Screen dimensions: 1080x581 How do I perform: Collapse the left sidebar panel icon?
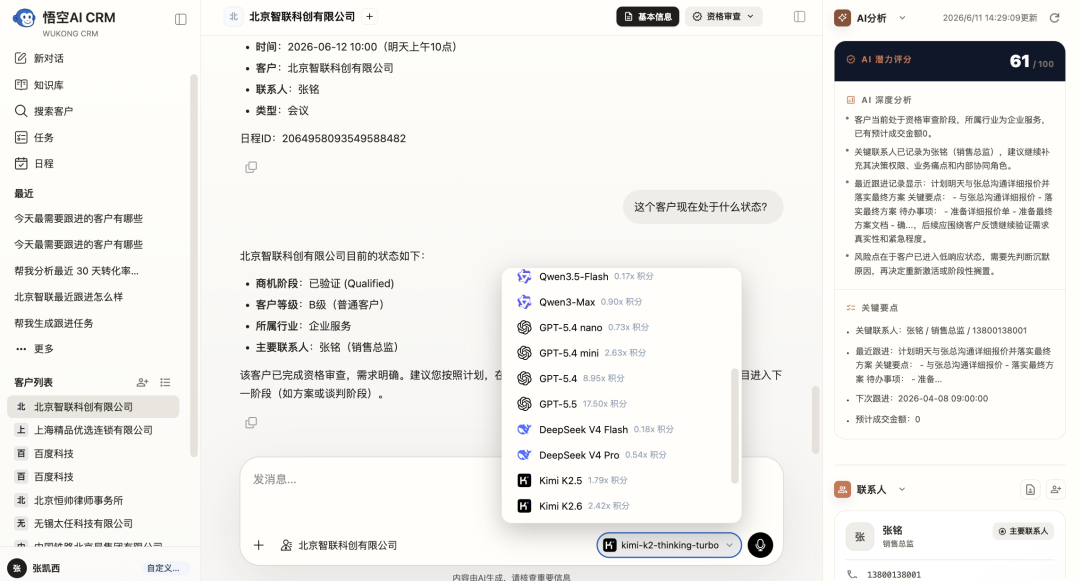(x=180, y=19)
